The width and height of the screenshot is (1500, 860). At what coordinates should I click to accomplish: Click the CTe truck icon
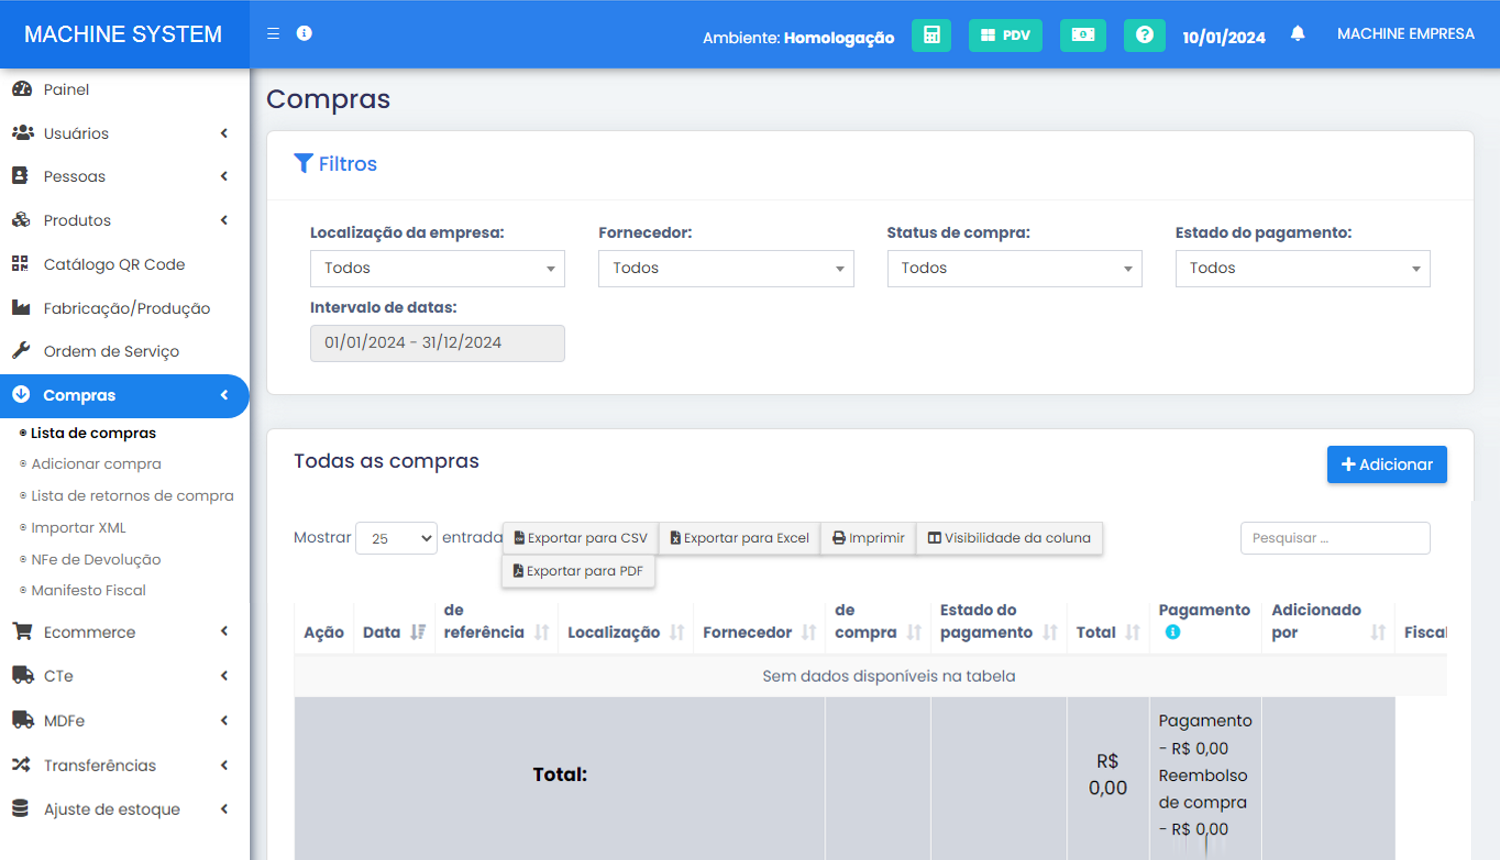[x=22, y=675]
